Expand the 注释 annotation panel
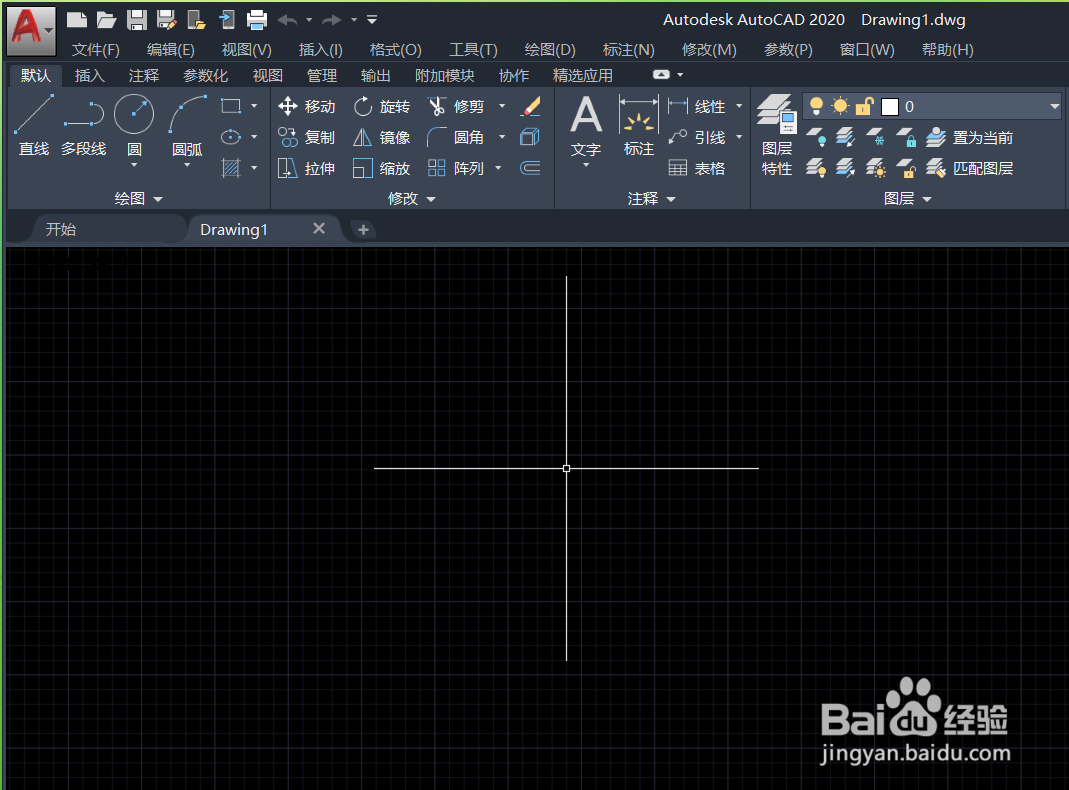 [x=651, y=198]
